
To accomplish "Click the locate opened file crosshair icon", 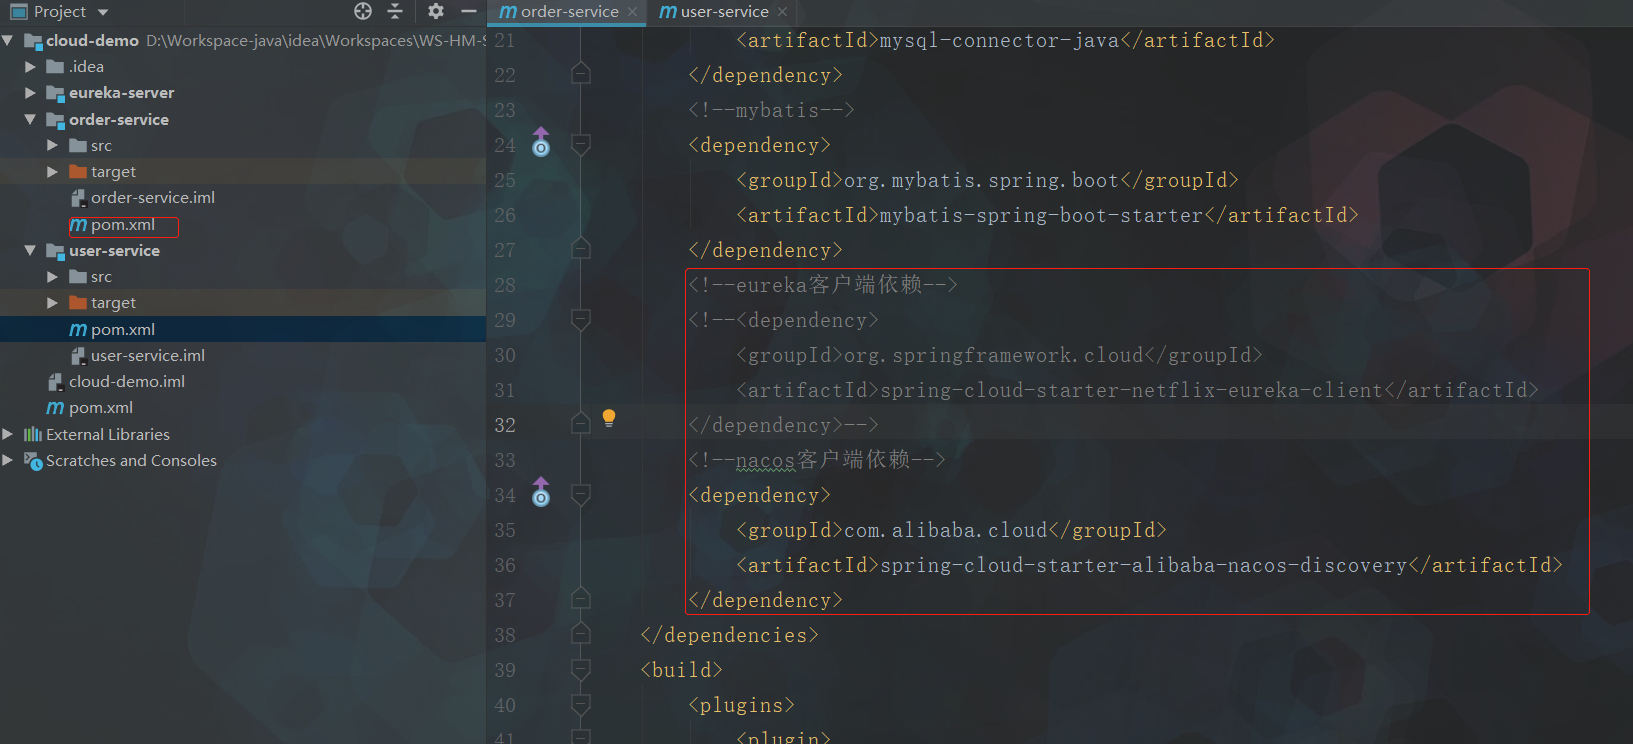I will (363, 11).
